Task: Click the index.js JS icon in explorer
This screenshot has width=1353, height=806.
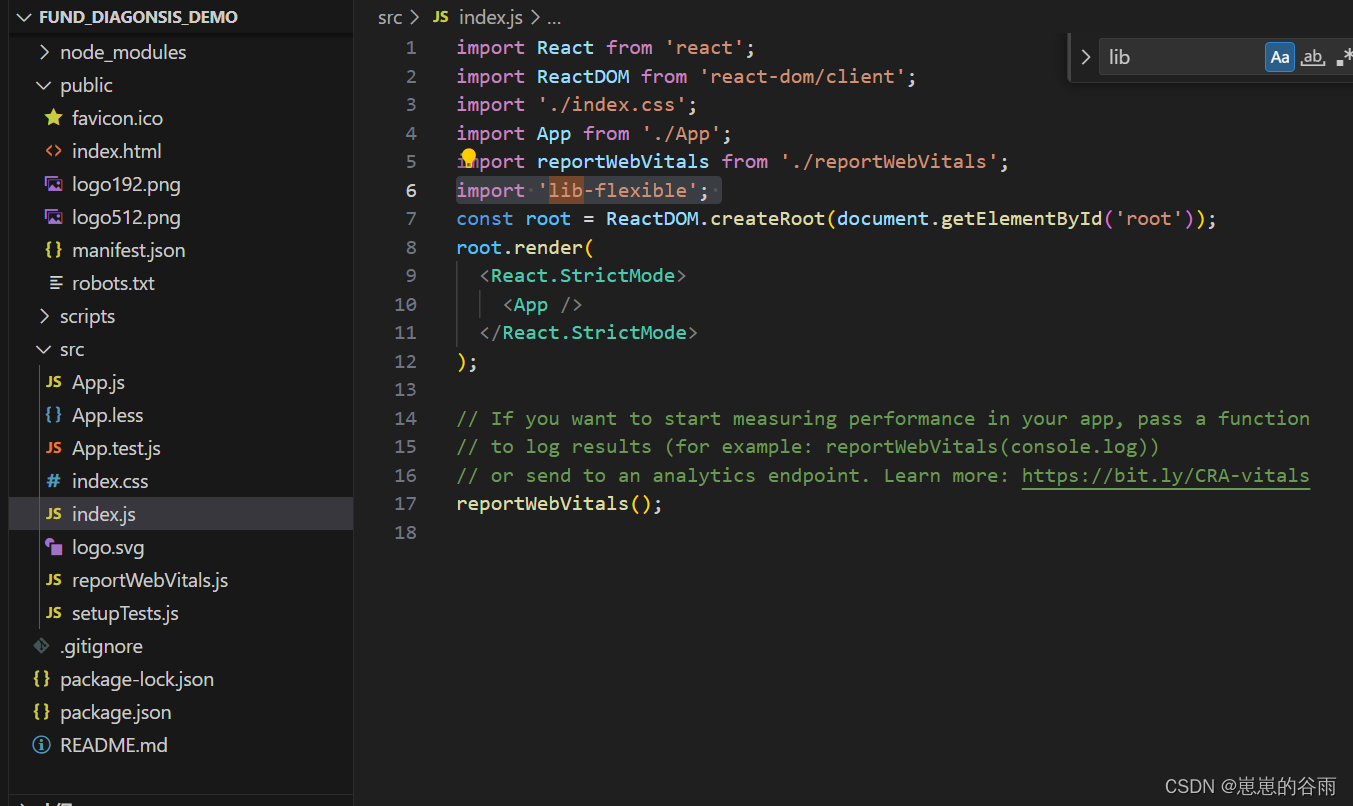Action: click(53, 514)
